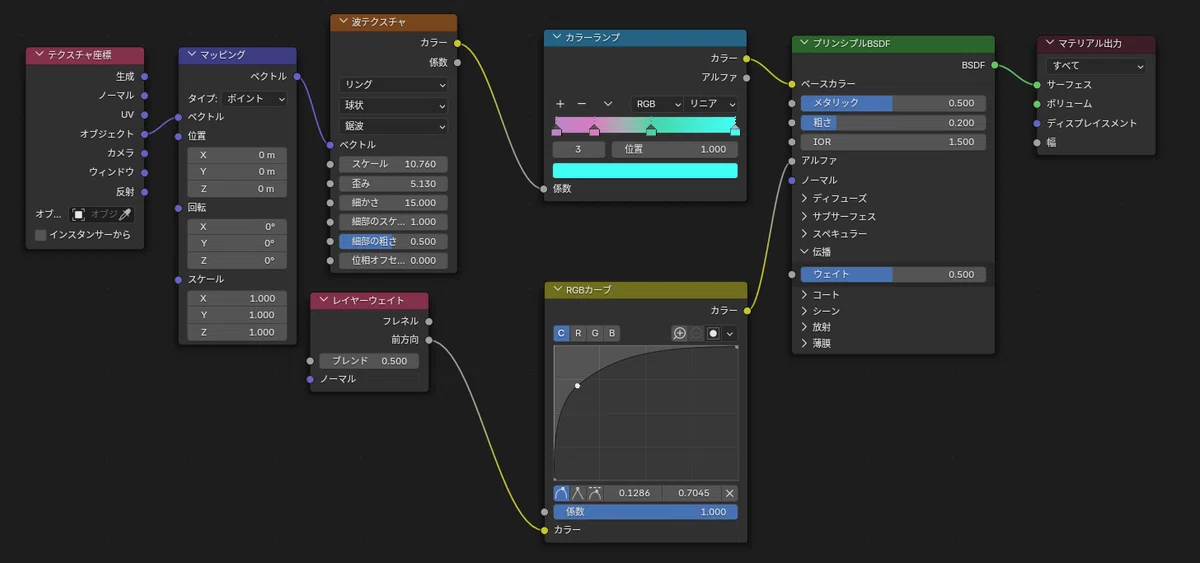Image resolution: width=1200 pixels, height=563 pixels.
Task: Edit the 位置 field in Color Ramp
Action: point(674,149)
